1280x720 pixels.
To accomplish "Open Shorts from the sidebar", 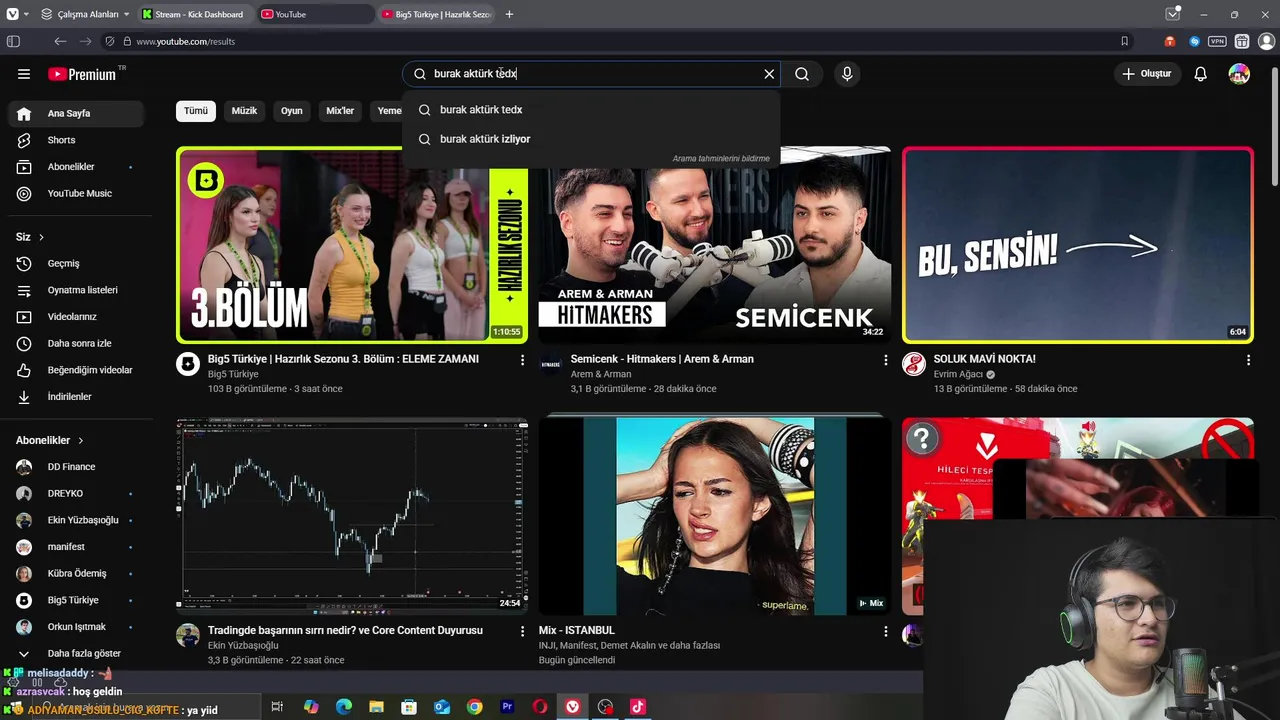I will coord(76,140).
